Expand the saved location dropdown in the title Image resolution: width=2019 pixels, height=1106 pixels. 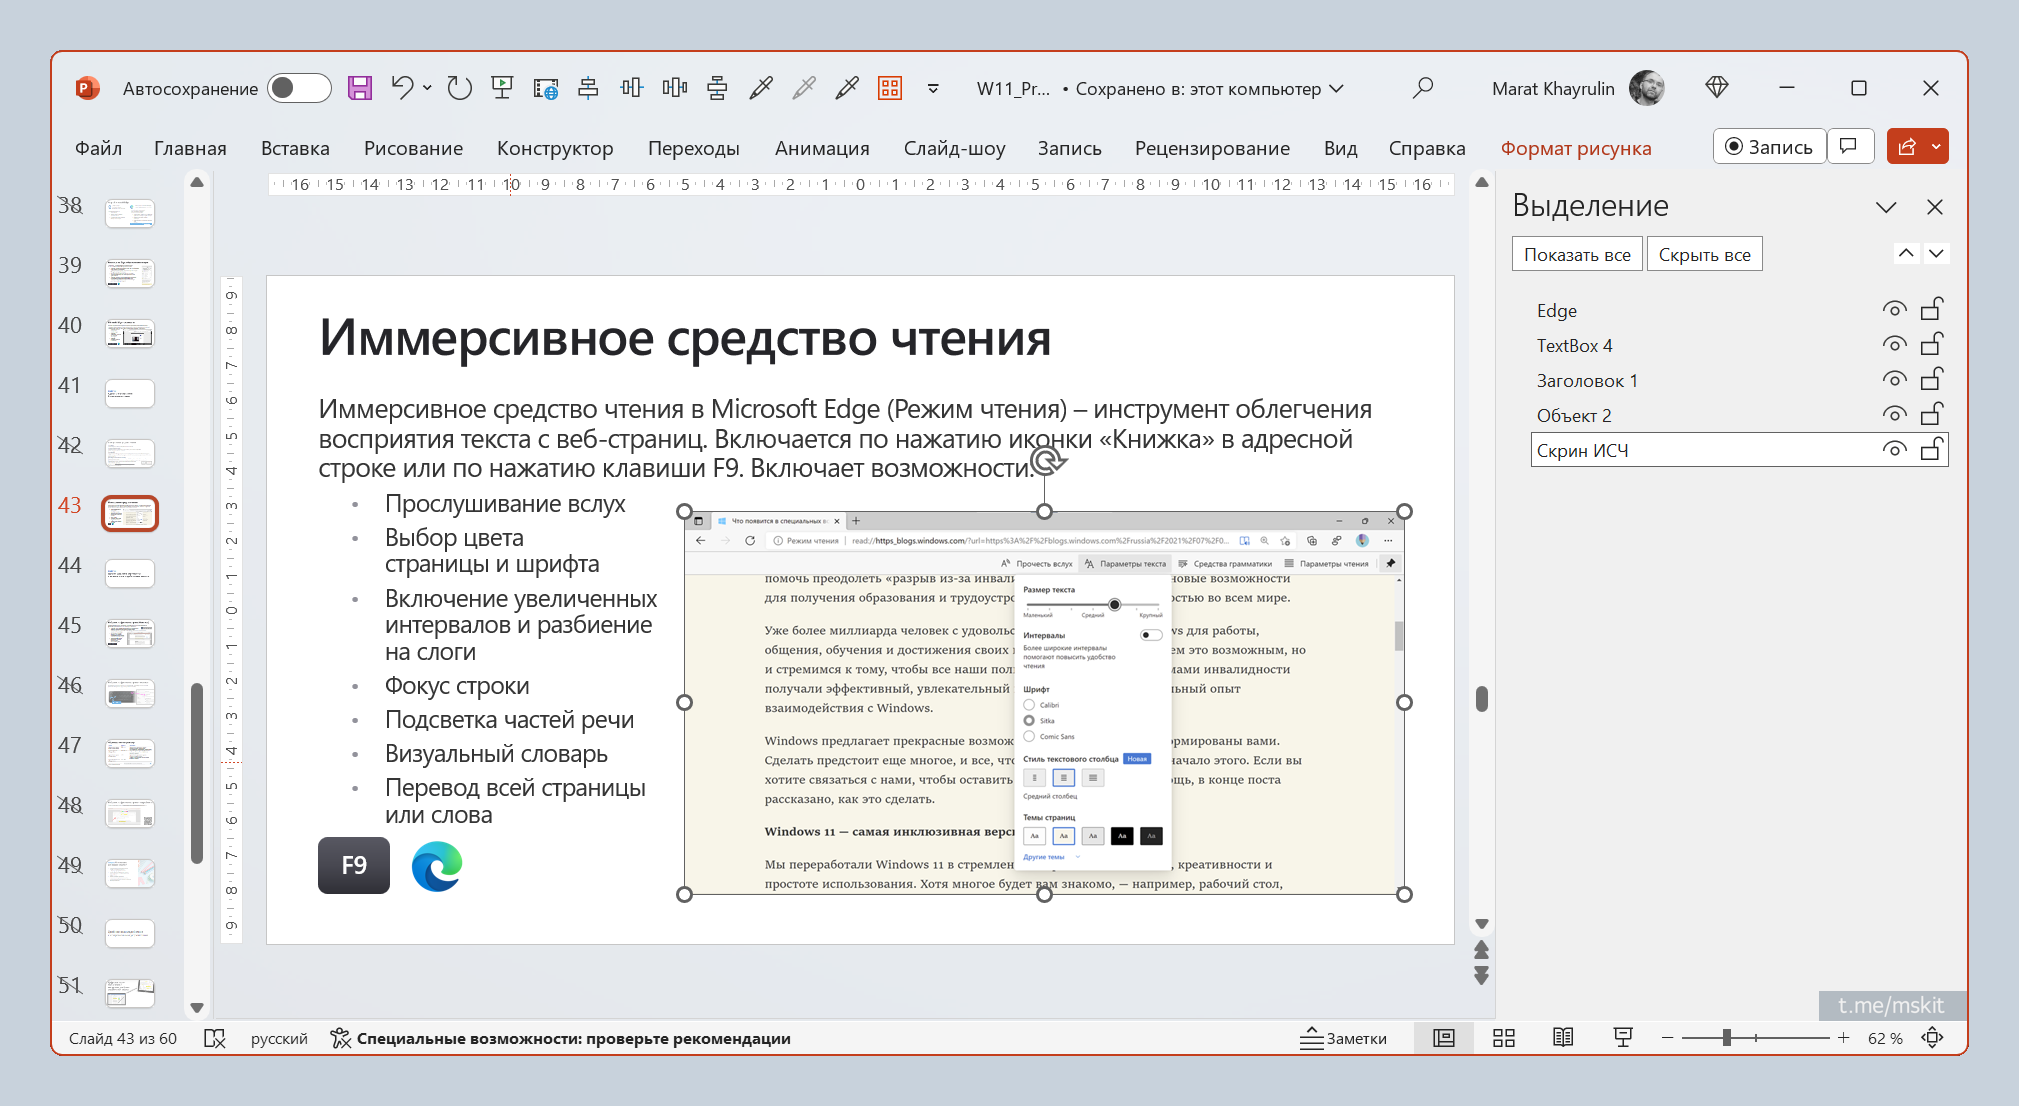(1336, 88)
